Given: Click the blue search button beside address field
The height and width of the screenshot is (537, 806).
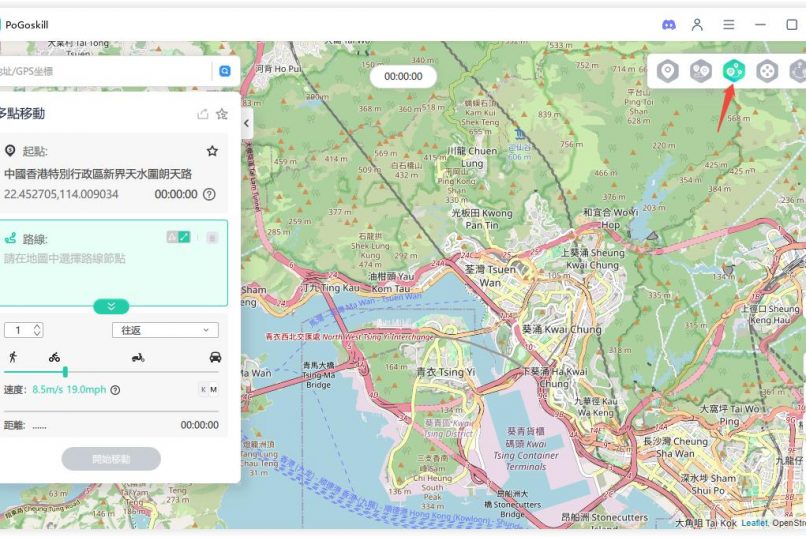Looking at the screenshot, I should click(225, 71).
